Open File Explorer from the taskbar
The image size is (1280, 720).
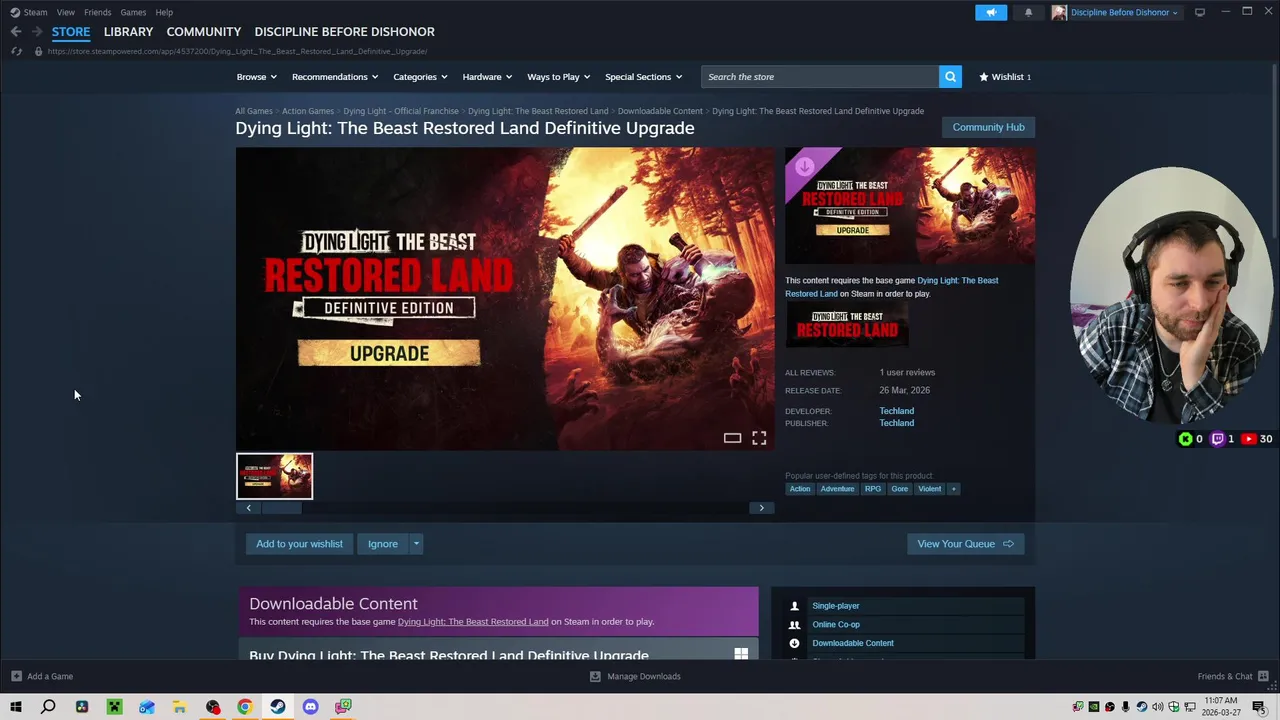[179, 707]
